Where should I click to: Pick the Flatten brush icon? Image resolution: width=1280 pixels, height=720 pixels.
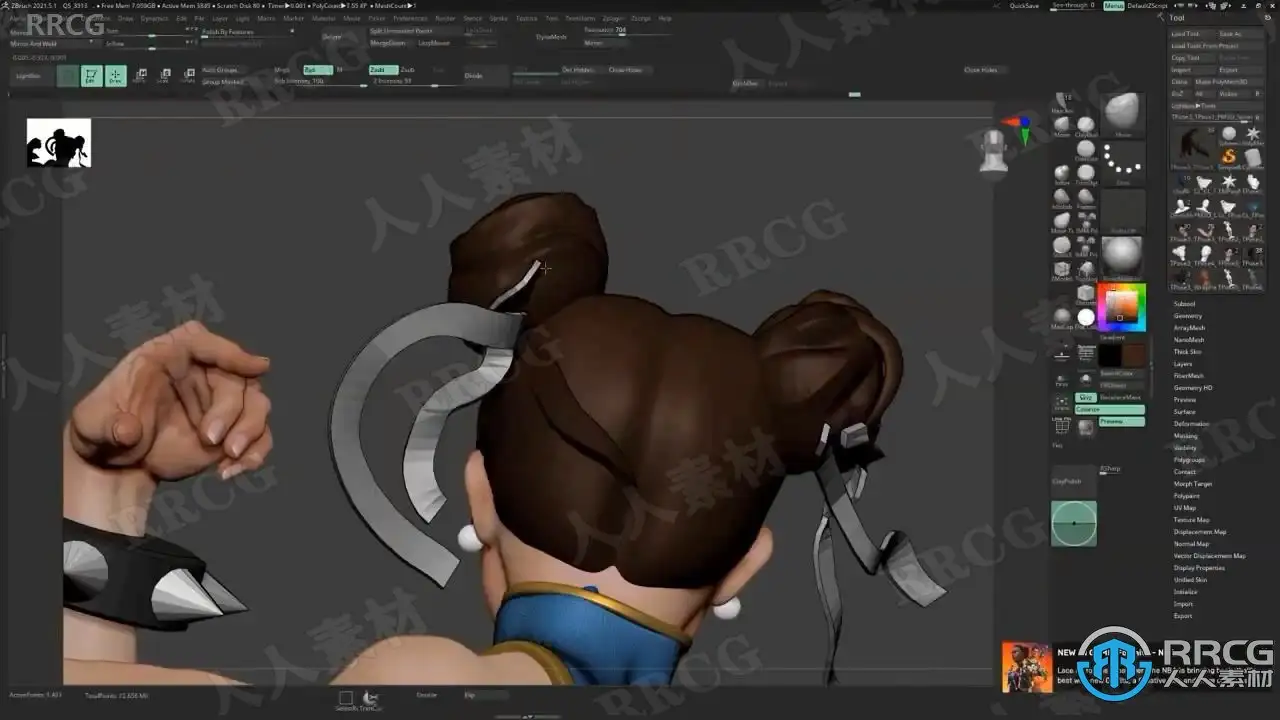(1086, 198)
